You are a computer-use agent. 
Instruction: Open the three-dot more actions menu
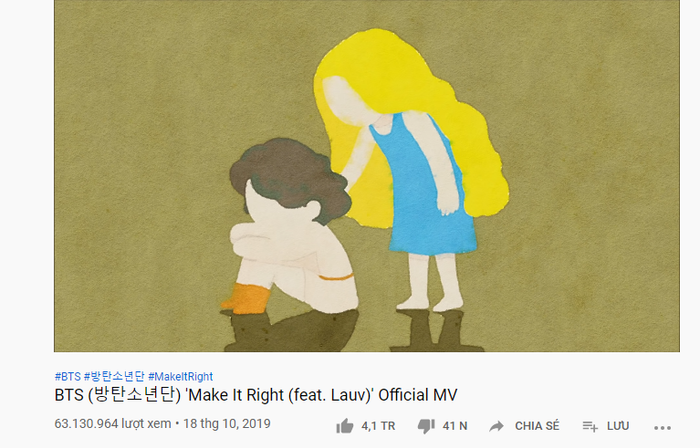click(x=662, y=427)
